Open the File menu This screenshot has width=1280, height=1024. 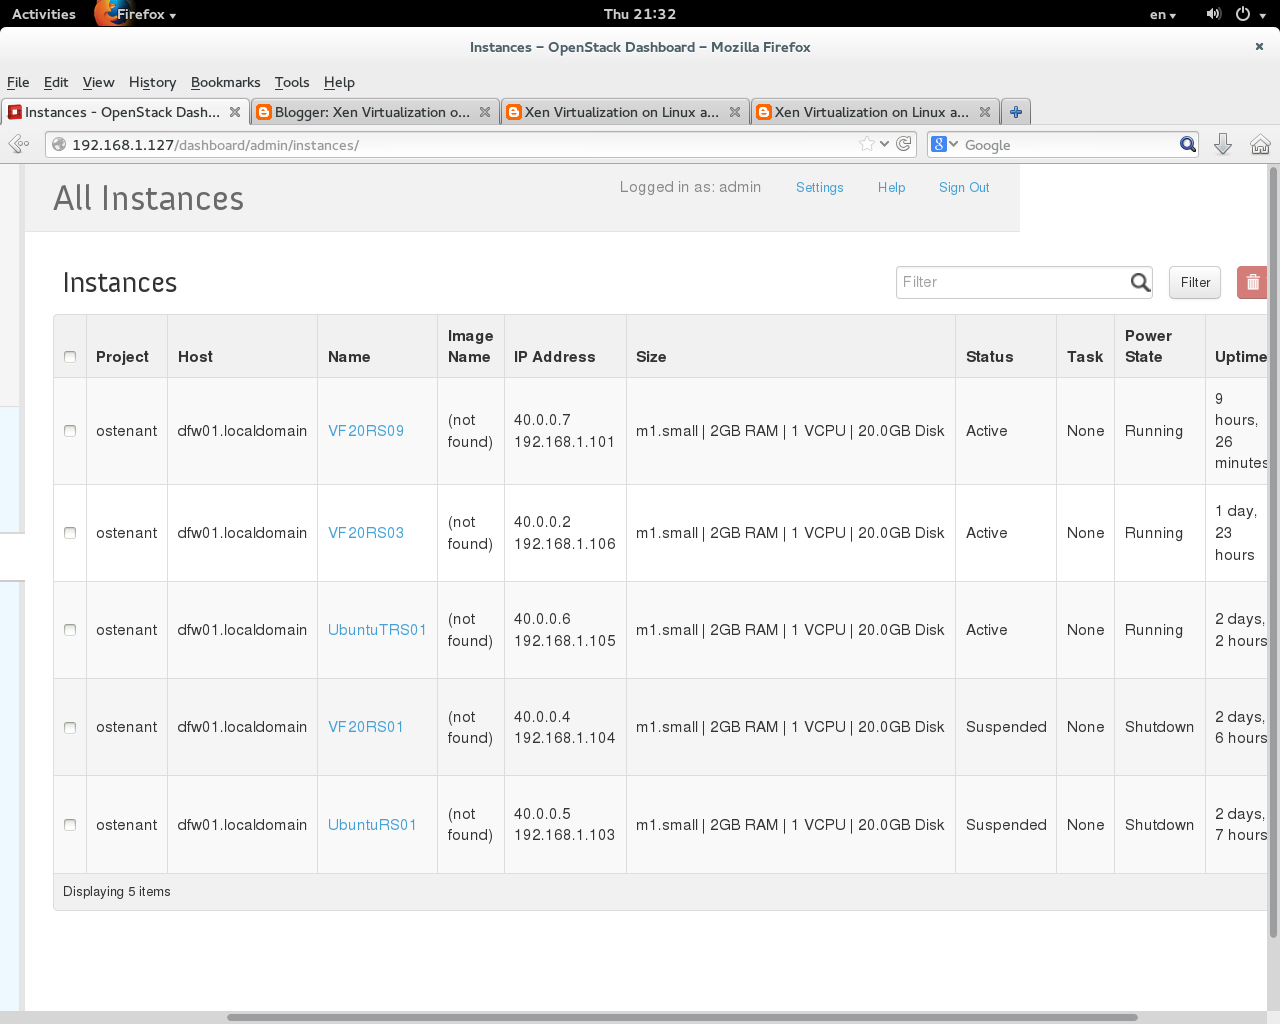coord(18,82)
